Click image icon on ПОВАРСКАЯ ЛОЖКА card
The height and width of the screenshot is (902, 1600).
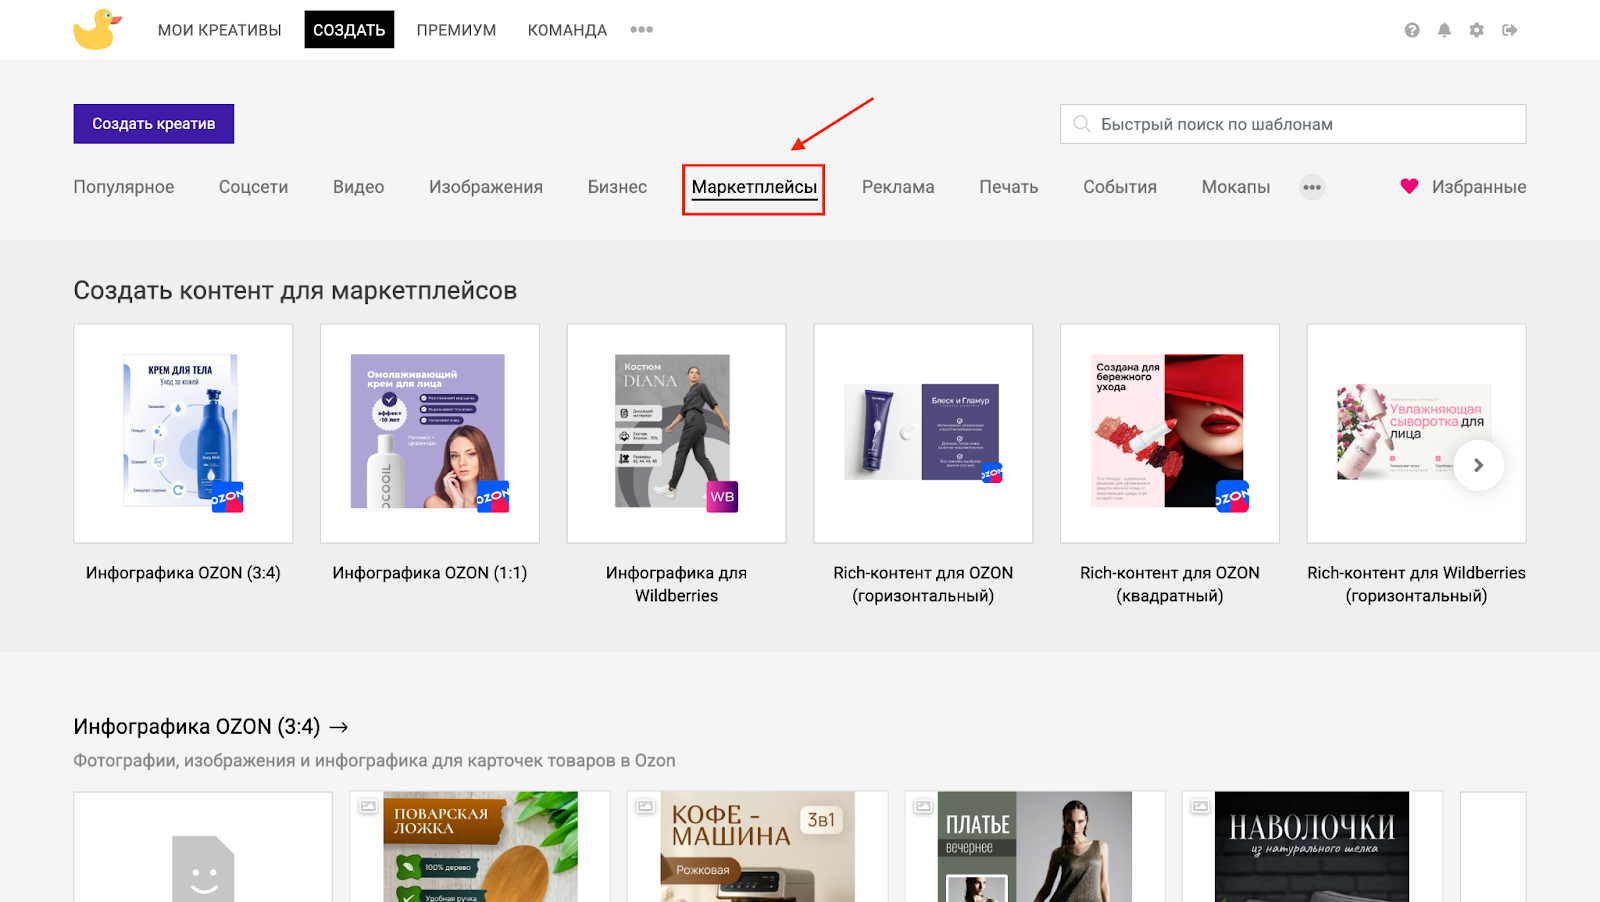coord(368,805)
